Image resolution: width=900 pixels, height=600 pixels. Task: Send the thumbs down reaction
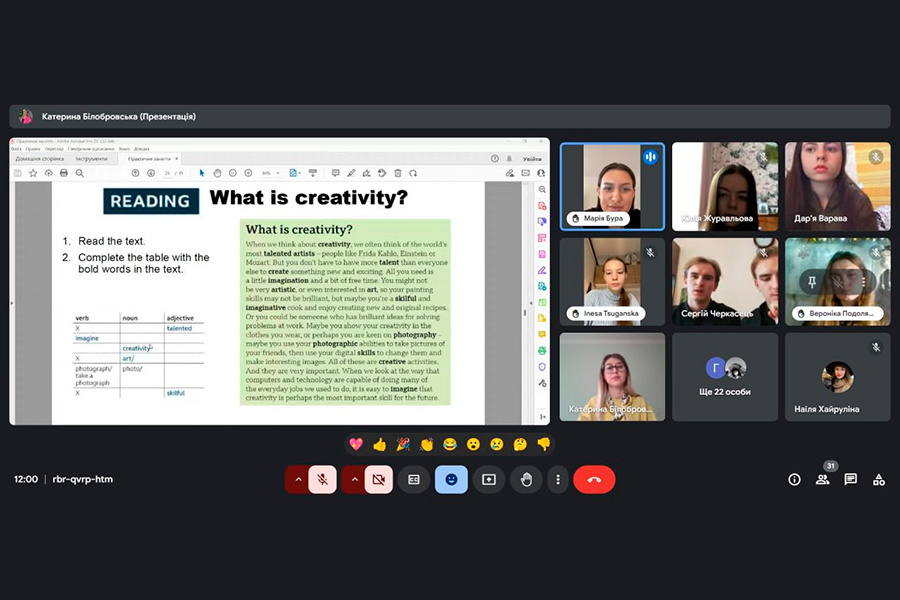click(x=544, y=444)
